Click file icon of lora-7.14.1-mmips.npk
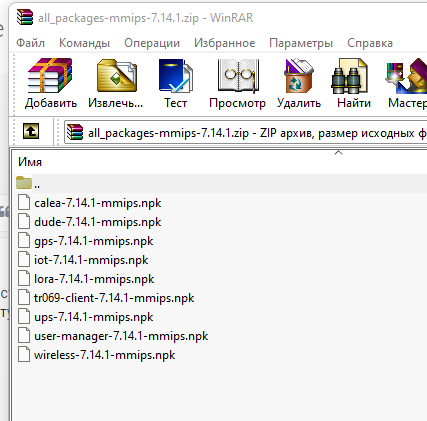The image size is (427, 421). click(24, 278)
